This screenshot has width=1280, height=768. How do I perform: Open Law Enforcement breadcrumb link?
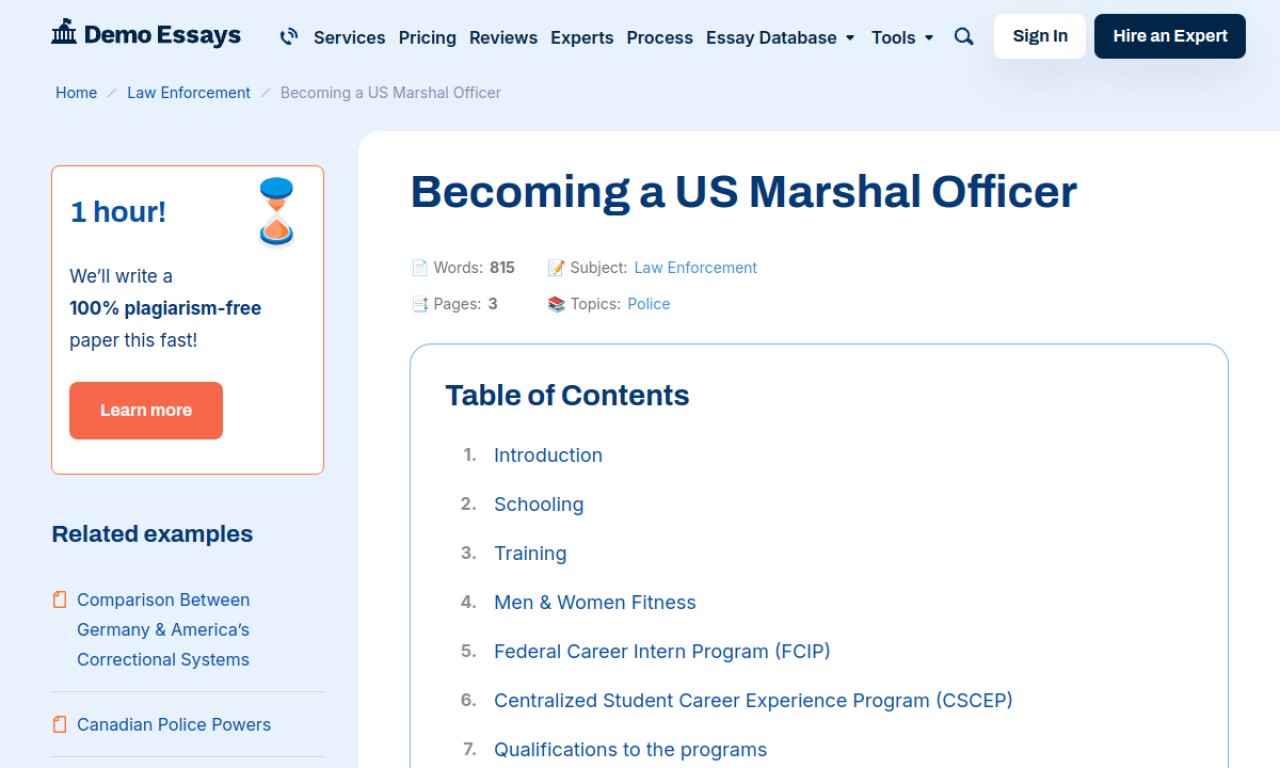click(189, 92)
